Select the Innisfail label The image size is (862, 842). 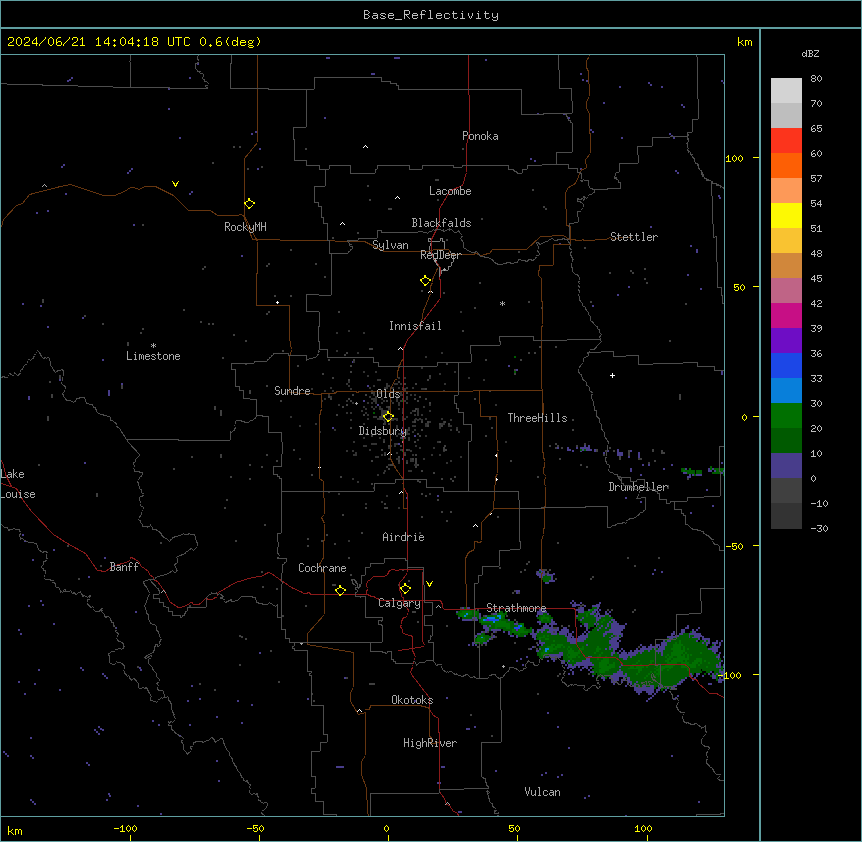(415, 326)
